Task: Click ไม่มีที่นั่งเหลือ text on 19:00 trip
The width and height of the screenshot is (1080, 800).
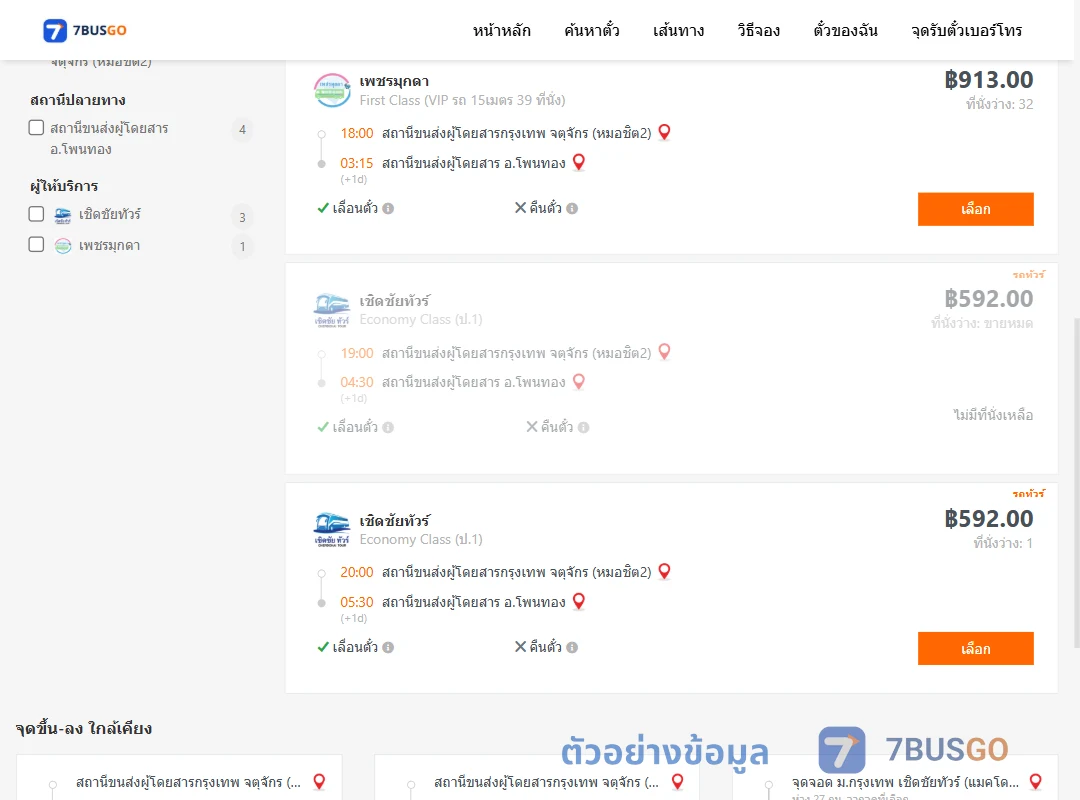Action: tap(993, 415)
